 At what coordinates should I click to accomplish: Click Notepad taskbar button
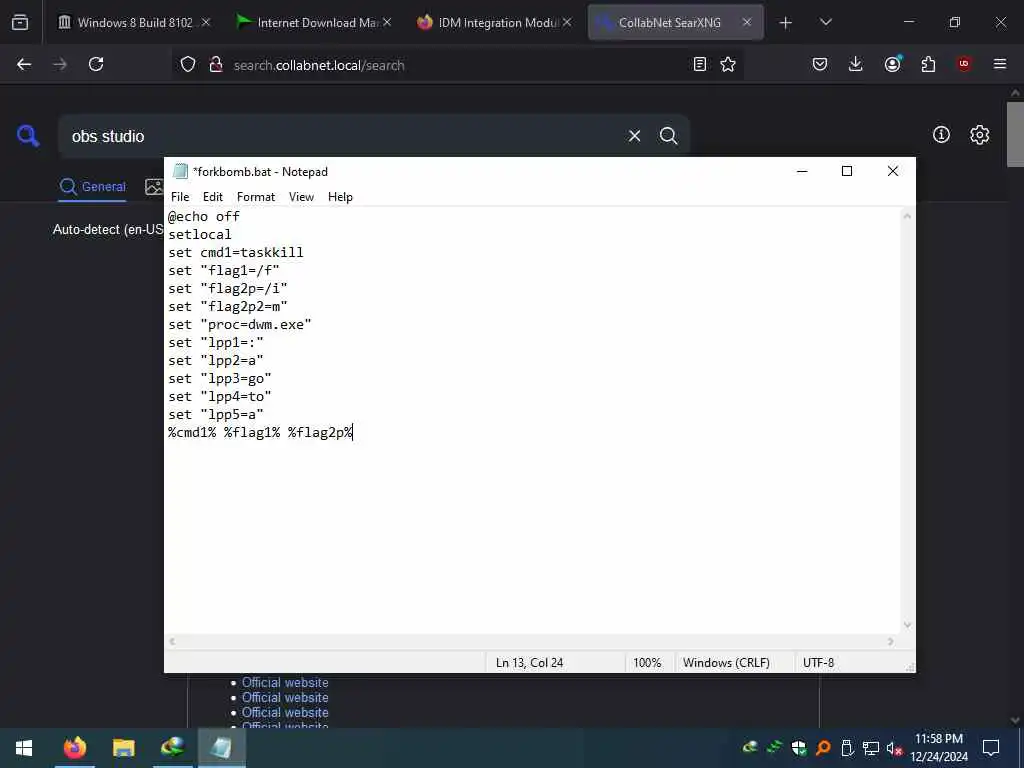pos(221,748)
